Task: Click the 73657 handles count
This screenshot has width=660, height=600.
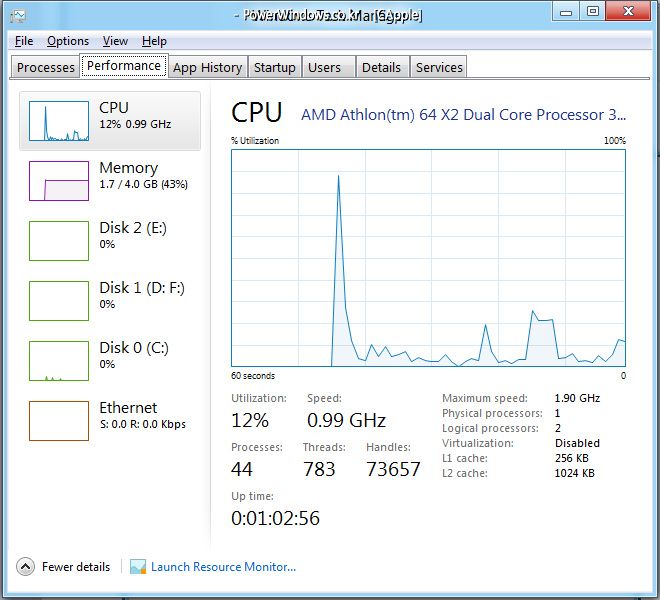Action: [x=393, y=469]
